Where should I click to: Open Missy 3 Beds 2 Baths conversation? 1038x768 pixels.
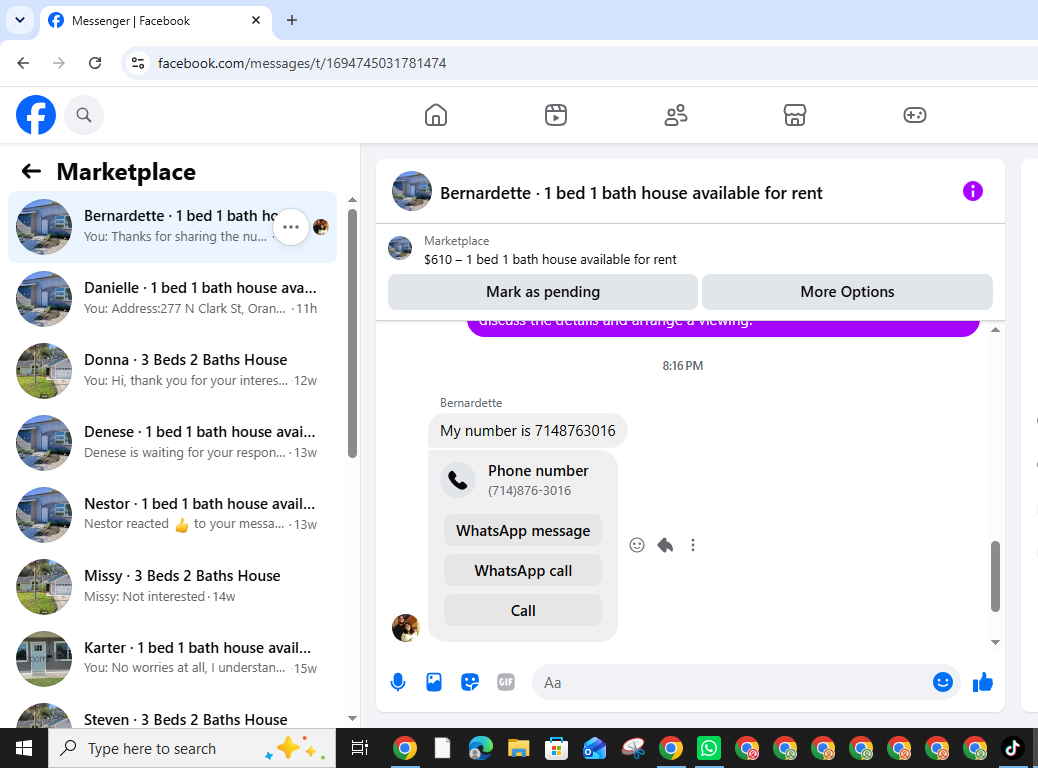pyautogui.click(x=172, y=587)
